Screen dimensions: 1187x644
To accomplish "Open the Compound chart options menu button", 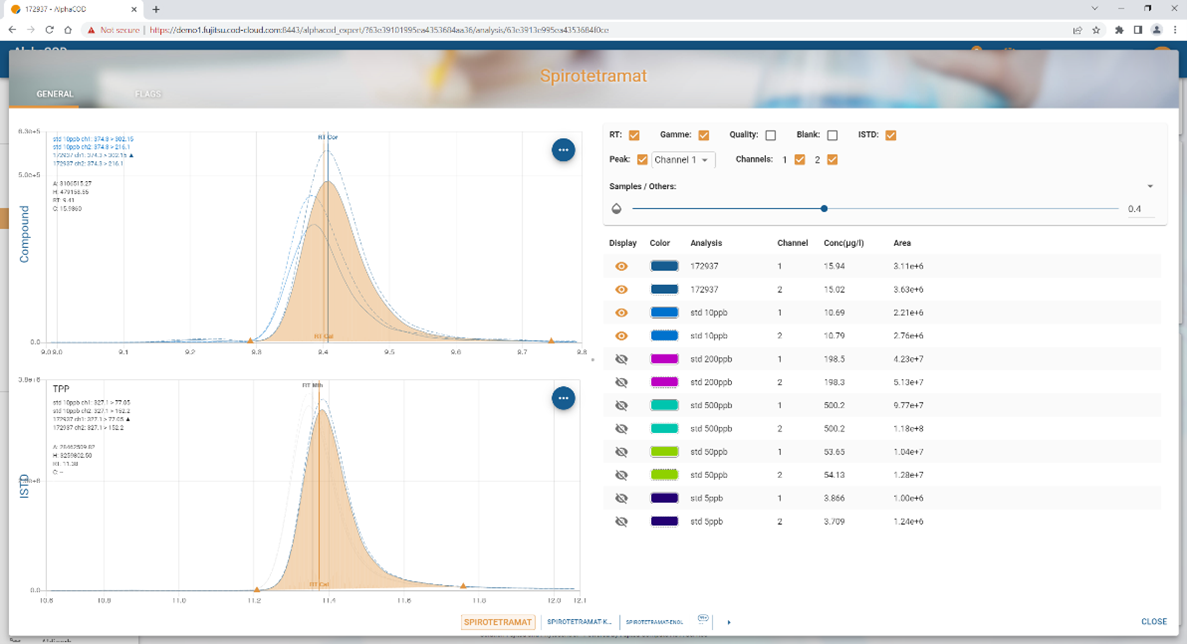I will [563, 150].
